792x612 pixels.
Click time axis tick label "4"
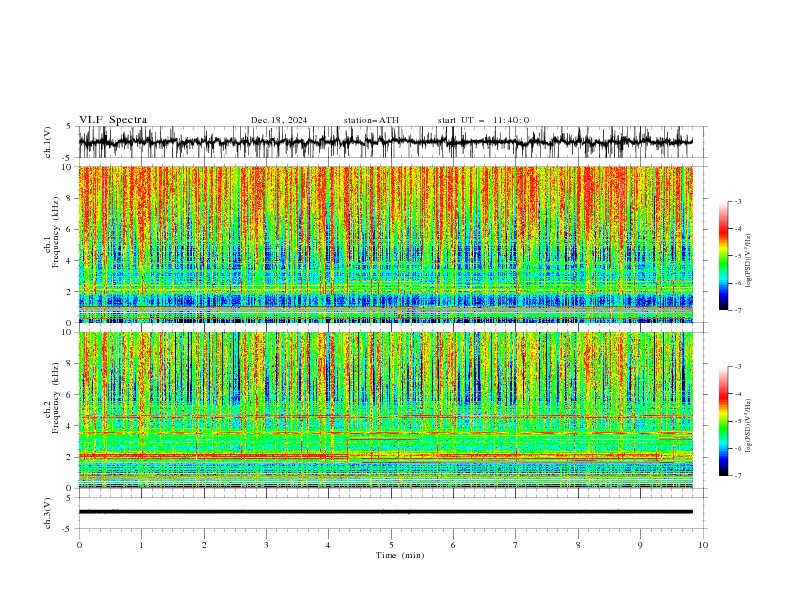point(328,545)
